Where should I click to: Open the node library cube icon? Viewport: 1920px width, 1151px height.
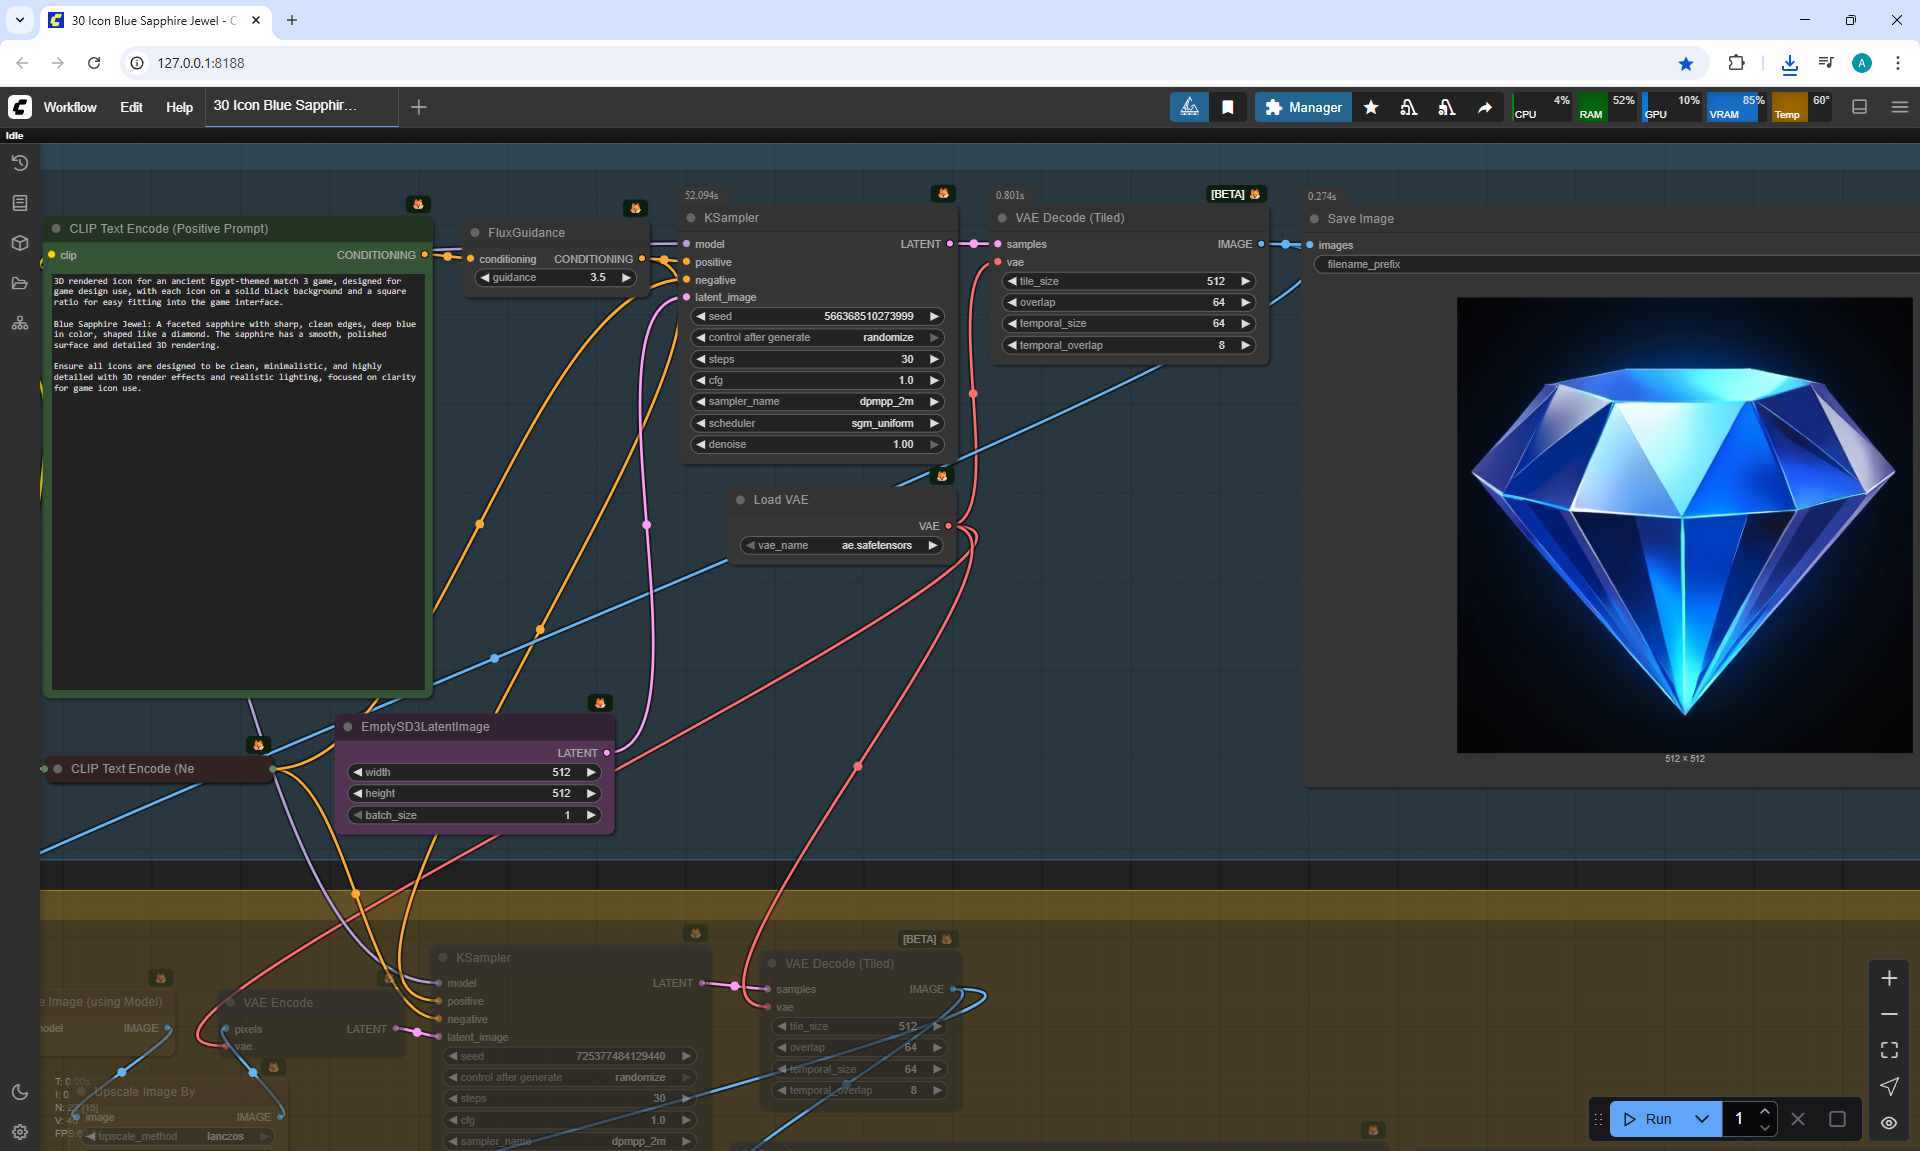pyautogui.click(x=19, y=243)
